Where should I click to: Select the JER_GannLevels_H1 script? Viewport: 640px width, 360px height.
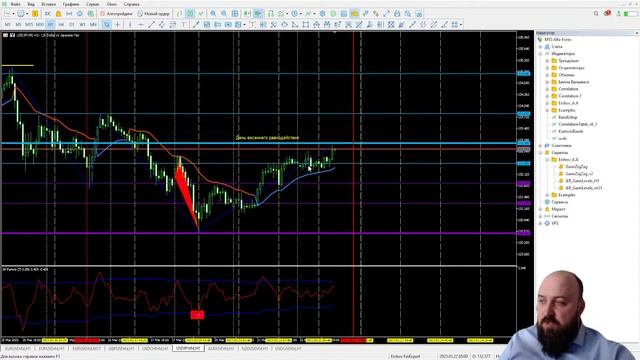(x=582, y=180)
